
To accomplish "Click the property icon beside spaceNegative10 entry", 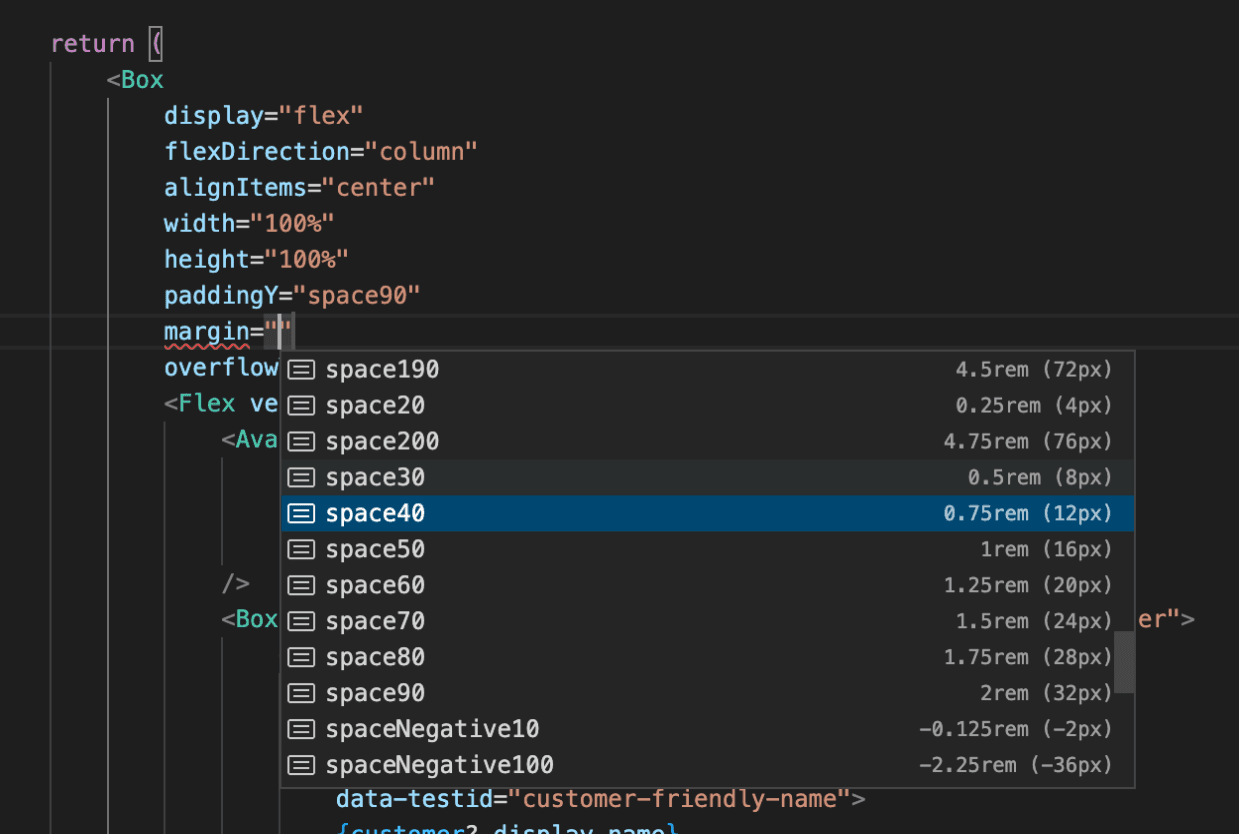I will pos(301,729).
